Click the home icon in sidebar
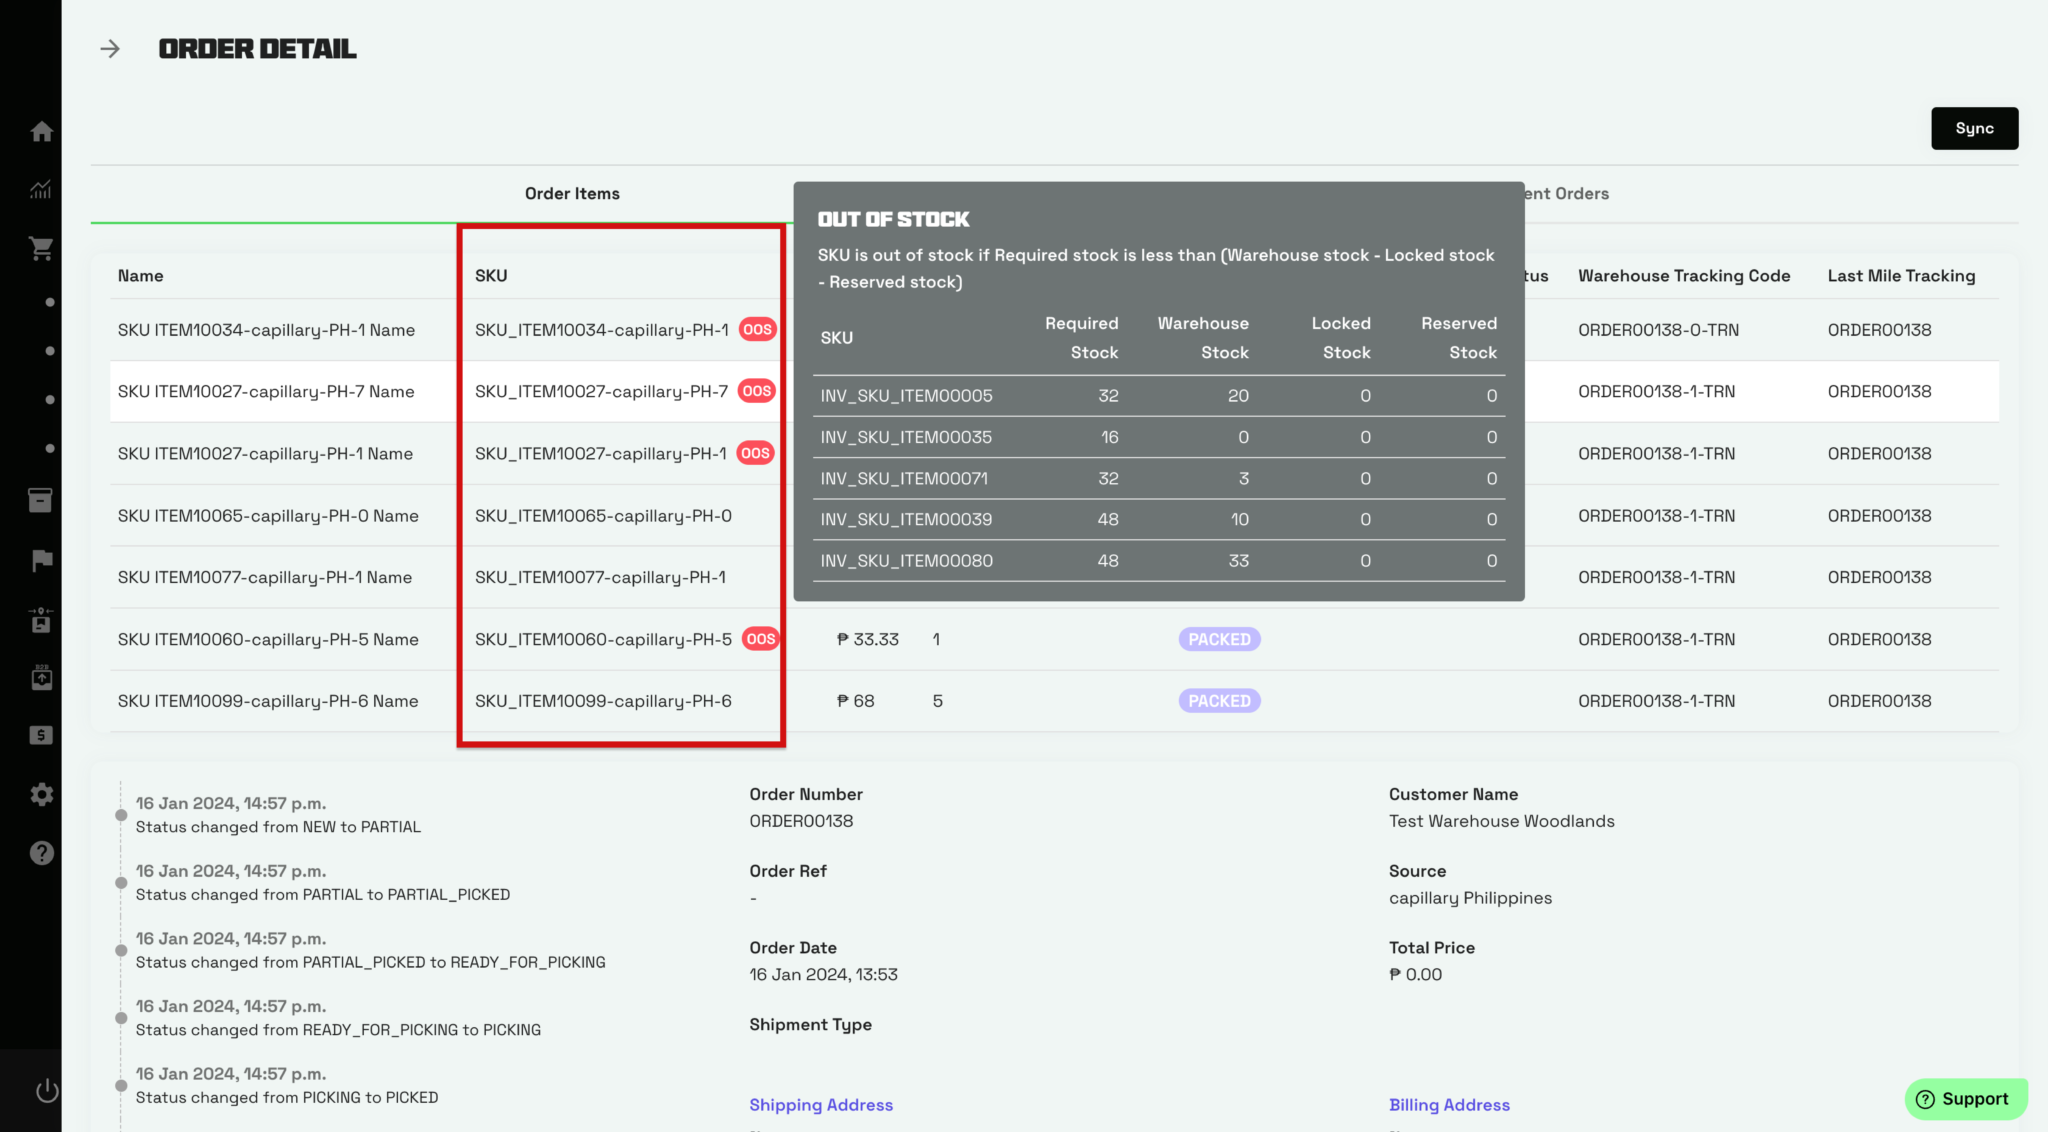 click(x=41, y=131)
